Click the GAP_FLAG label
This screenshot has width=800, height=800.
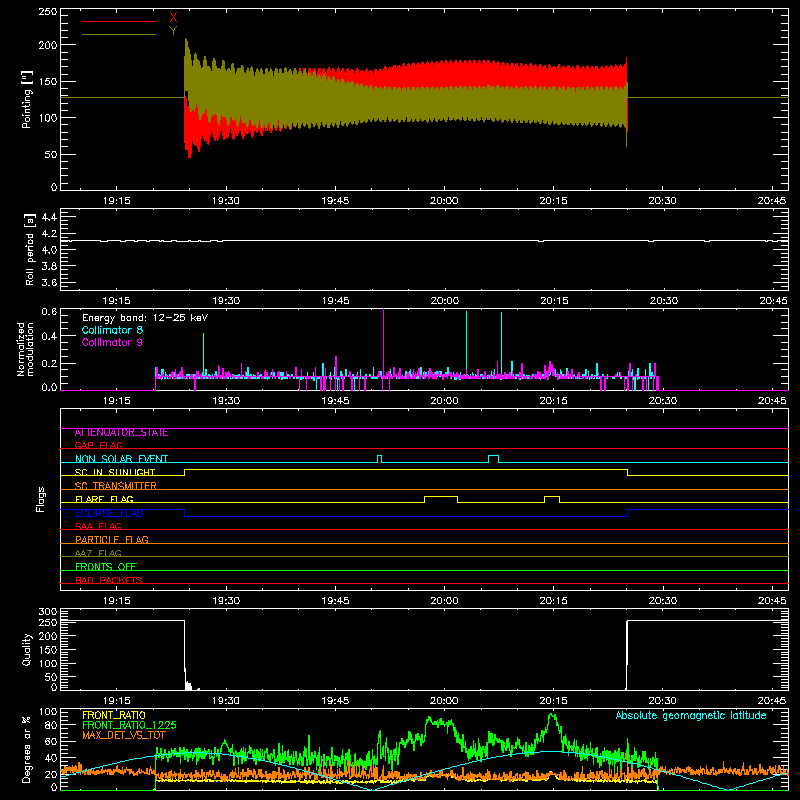(98, 445)
